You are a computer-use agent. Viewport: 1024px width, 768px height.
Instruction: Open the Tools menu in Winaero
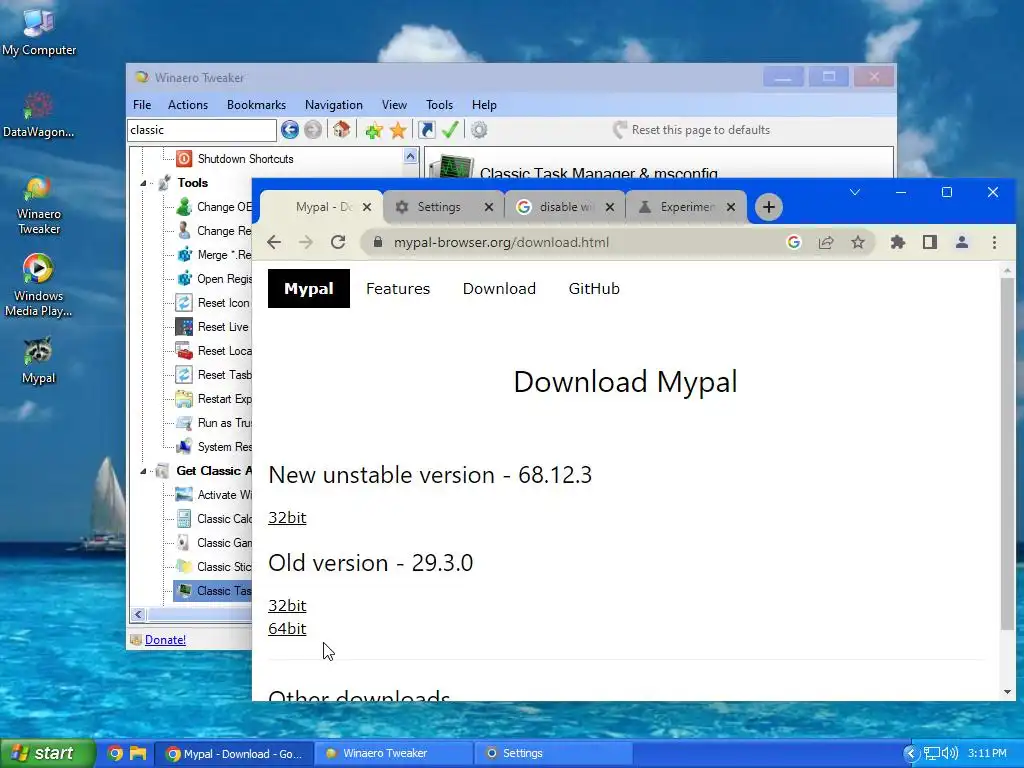click(x=439, y=104)
